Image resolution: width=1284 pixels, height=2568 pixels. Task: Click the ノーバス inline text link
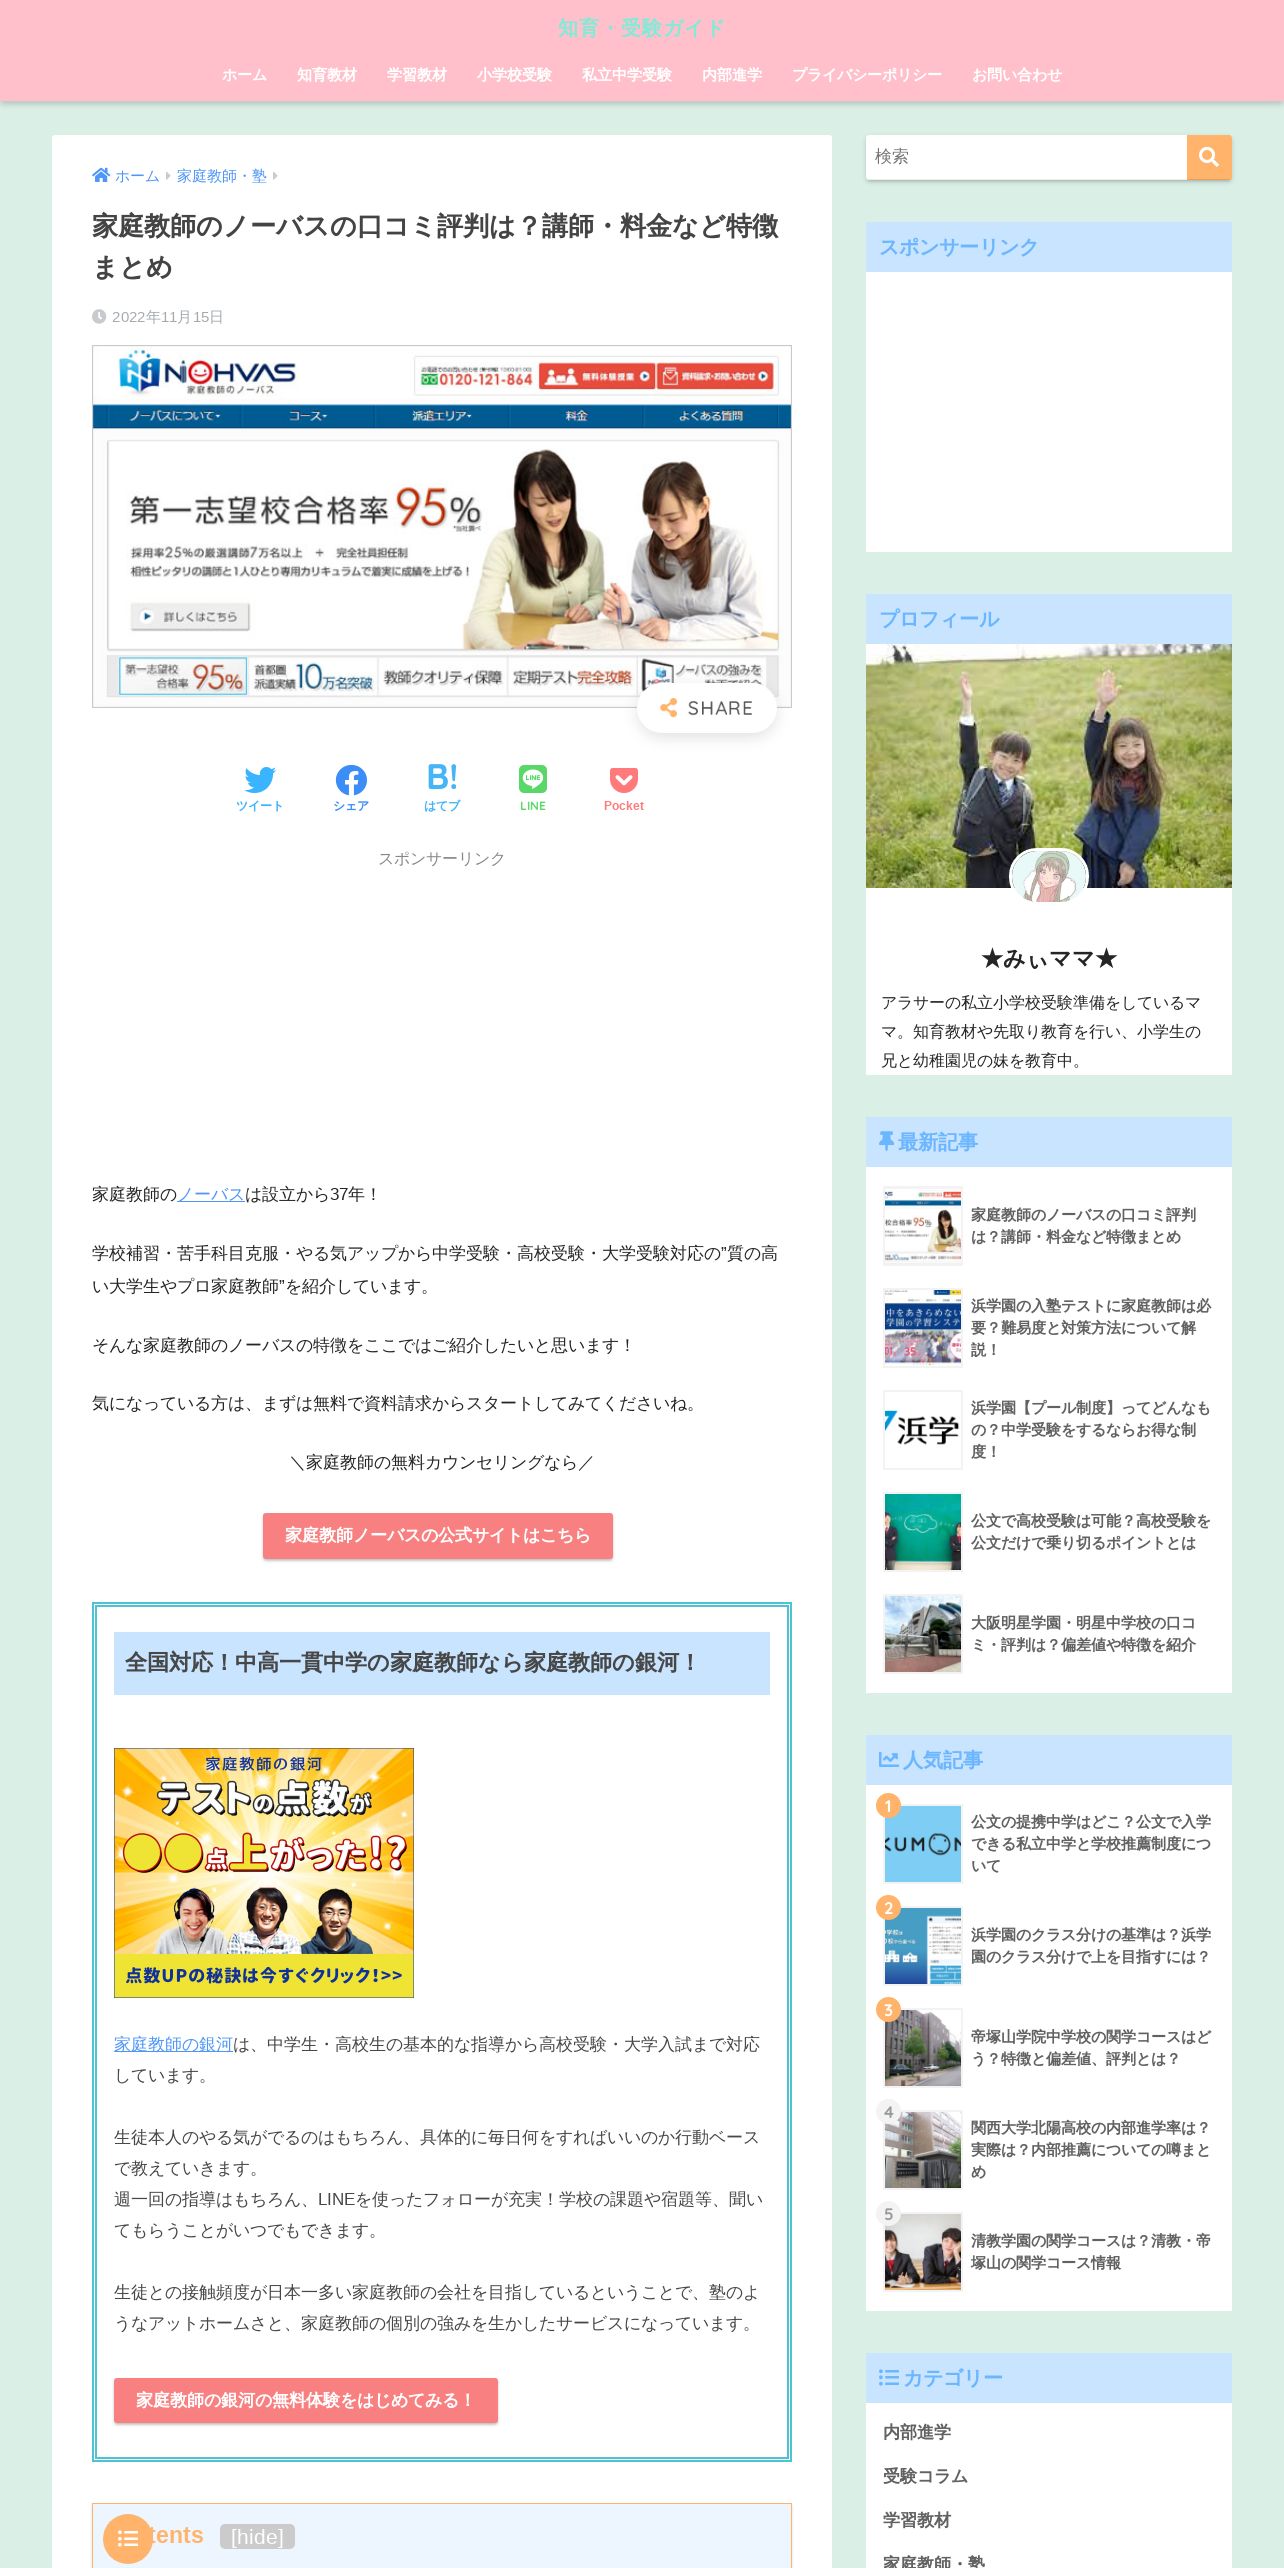point(211,1194)
